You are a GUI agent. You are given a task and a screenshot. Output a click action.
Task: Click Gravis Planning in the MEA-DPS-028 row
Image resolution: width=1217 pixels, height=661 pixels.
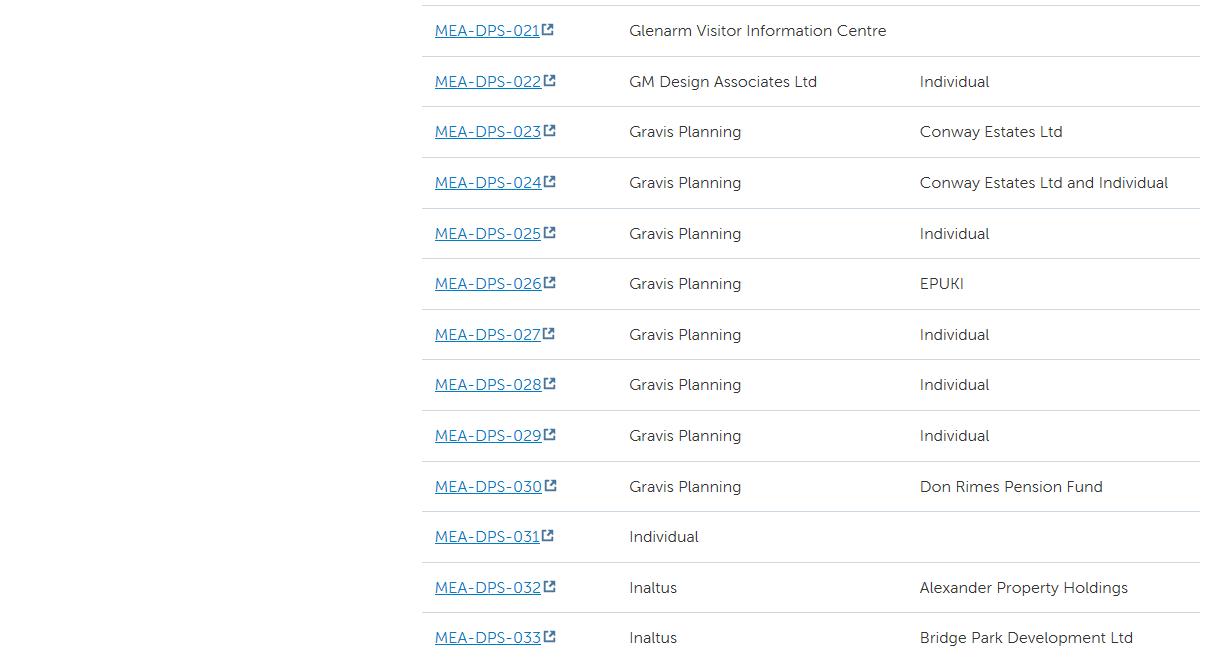[685, 385]
